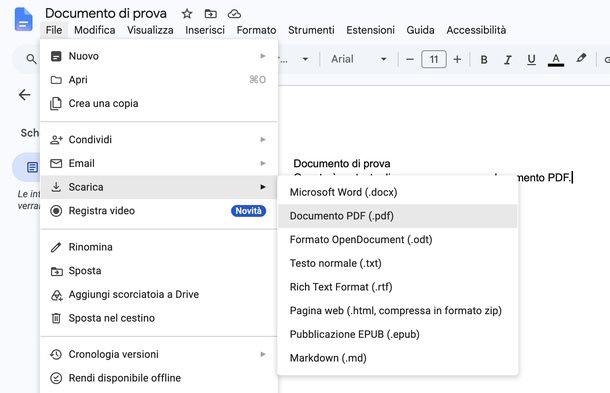
Task: Click the Novità badge
Action: [x=248, y=211]
